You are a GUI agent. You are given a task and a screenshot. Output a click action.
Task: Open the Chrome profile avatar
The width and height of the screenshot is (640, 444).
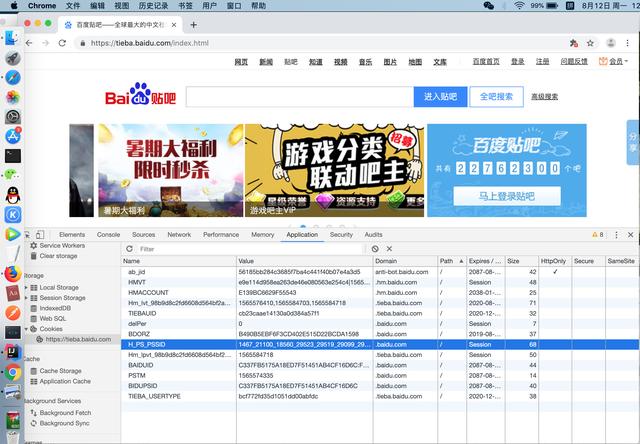(611, 43)
